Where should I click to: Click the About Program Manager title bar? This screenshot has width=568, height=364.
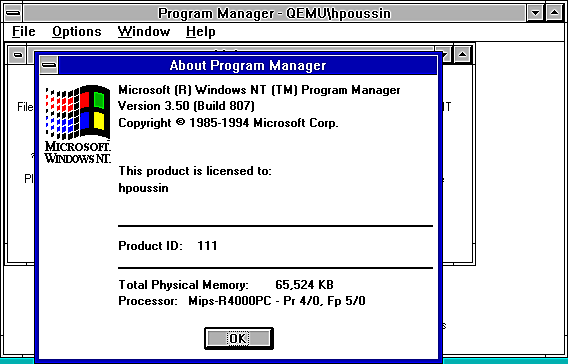click(248, 65)
